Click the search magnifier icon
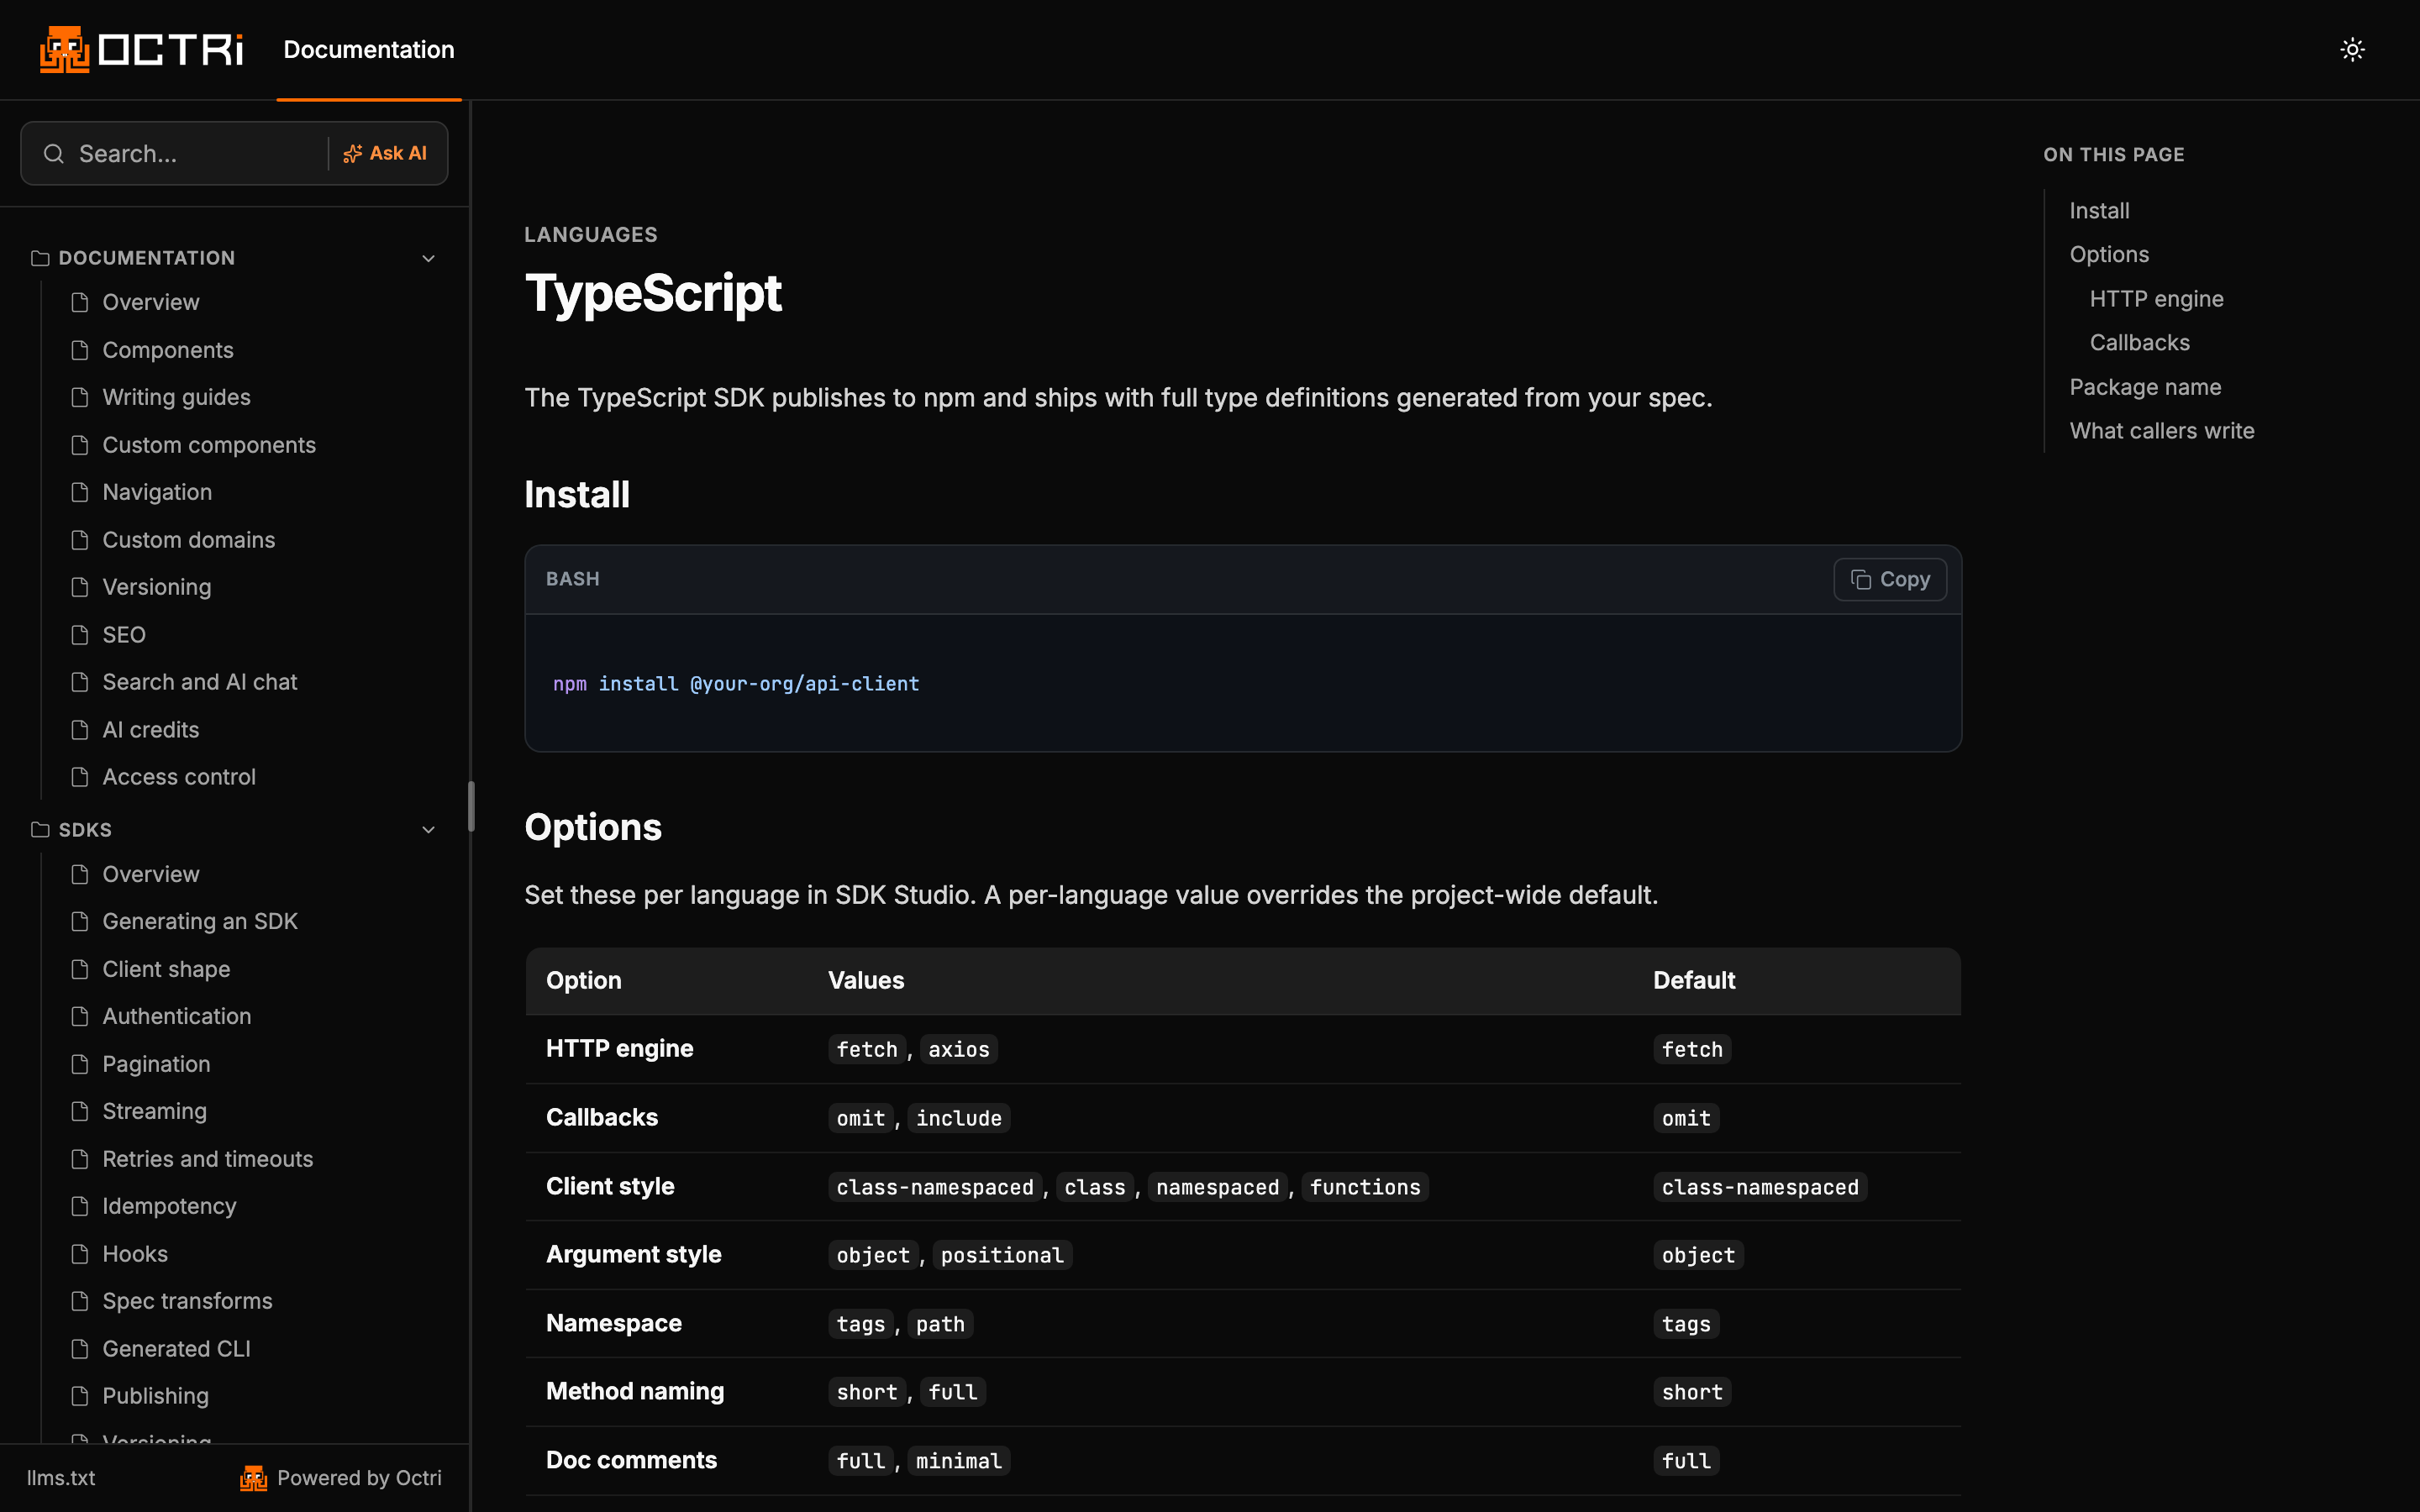 point(54,153)
